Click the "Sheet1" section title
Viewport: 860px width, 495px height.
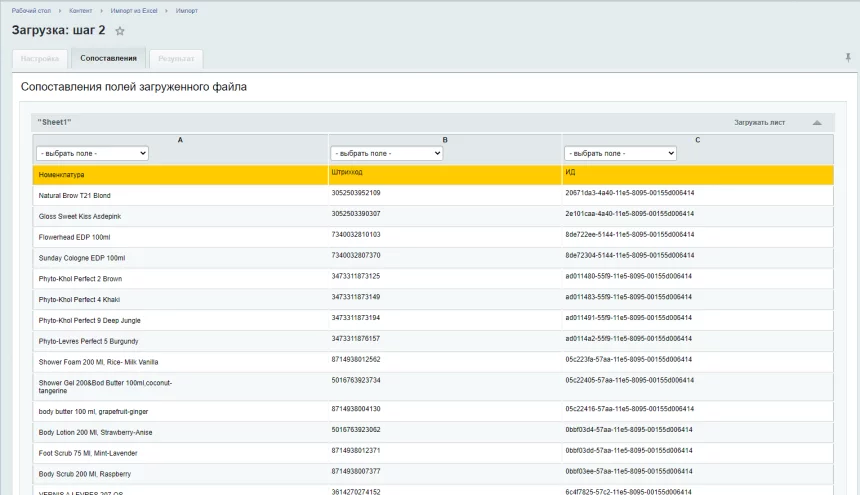55,122
